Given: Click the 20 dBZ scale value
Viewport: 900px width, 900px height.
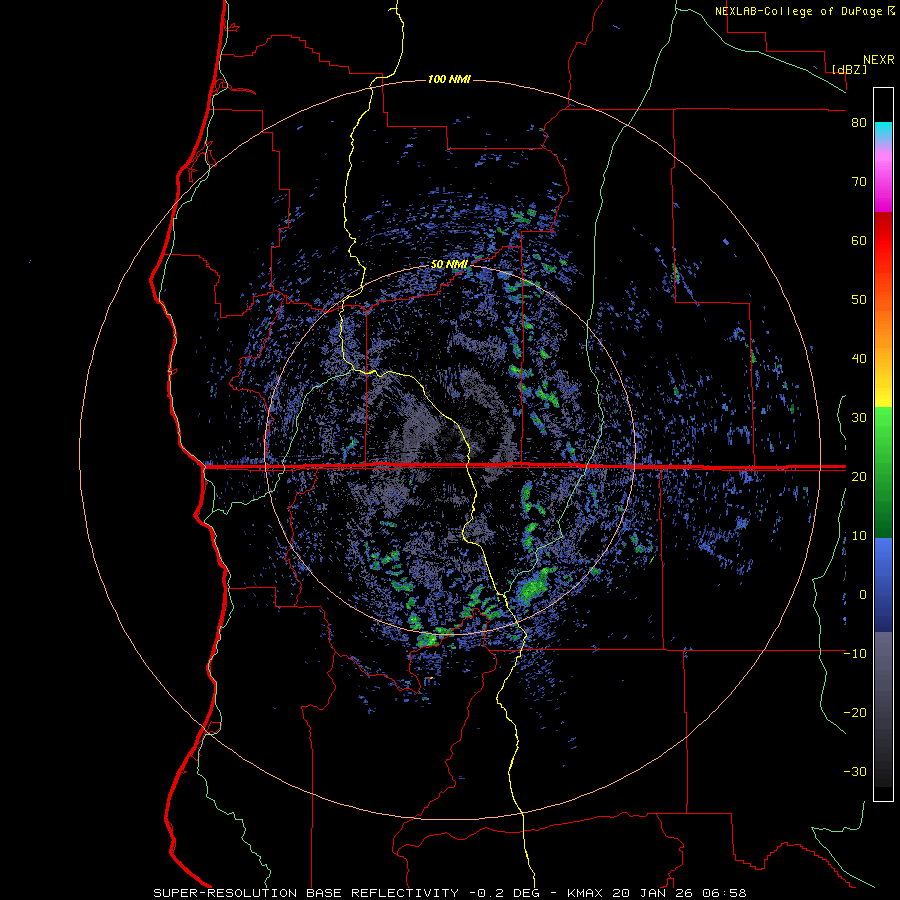Looking at the screenshot, I should (859, 477).
